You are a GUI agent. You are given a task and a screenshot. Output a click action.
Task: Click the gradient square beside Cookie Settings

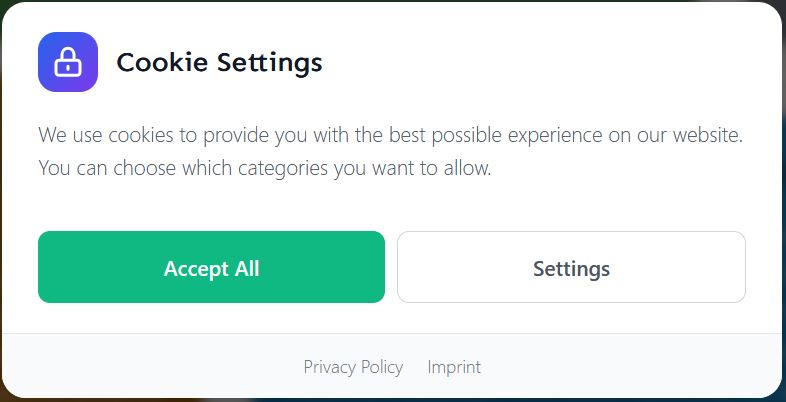[68, 62]
